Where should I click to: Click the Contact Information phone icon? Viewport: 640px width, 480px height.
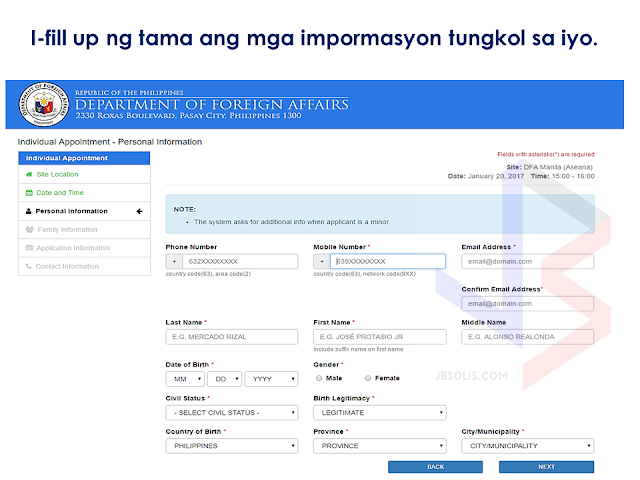(x=29, y=266)
